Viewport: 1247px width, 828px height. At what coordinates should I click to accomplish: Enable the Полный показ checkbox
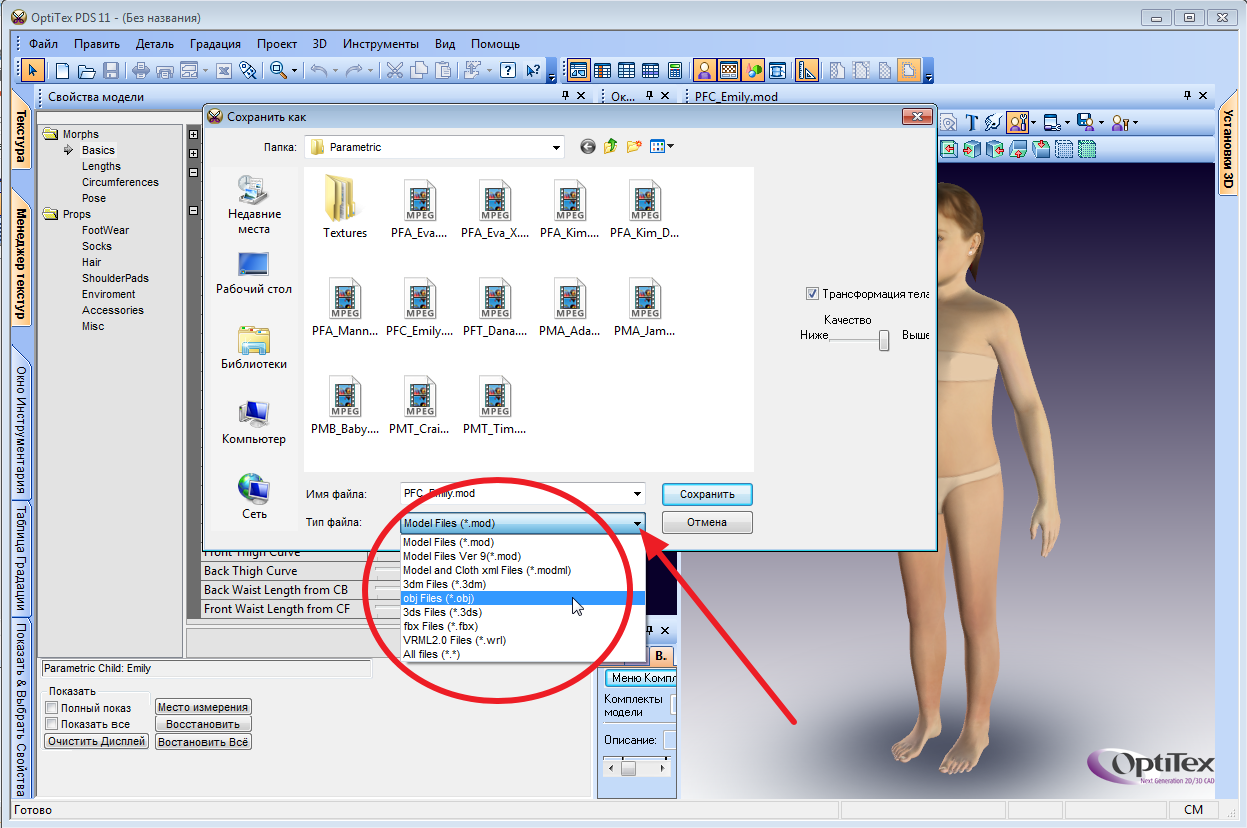[x=52, y=708]
